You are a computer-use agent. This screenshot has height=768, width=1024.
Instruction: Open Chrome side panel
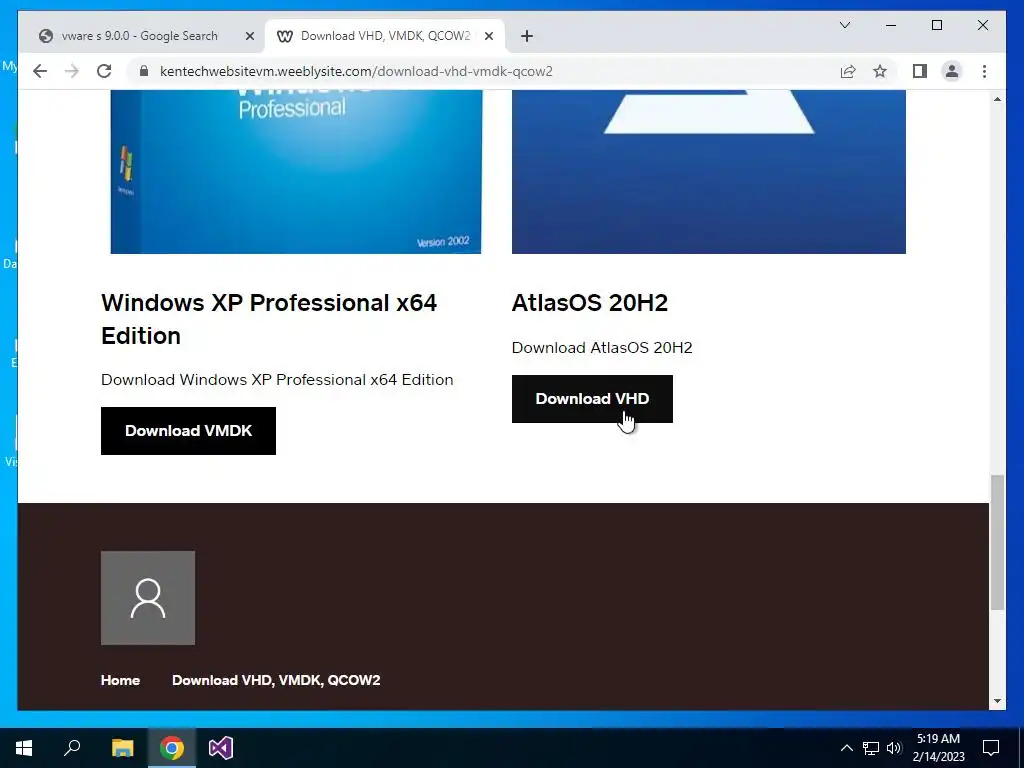(x=920, y=71)
